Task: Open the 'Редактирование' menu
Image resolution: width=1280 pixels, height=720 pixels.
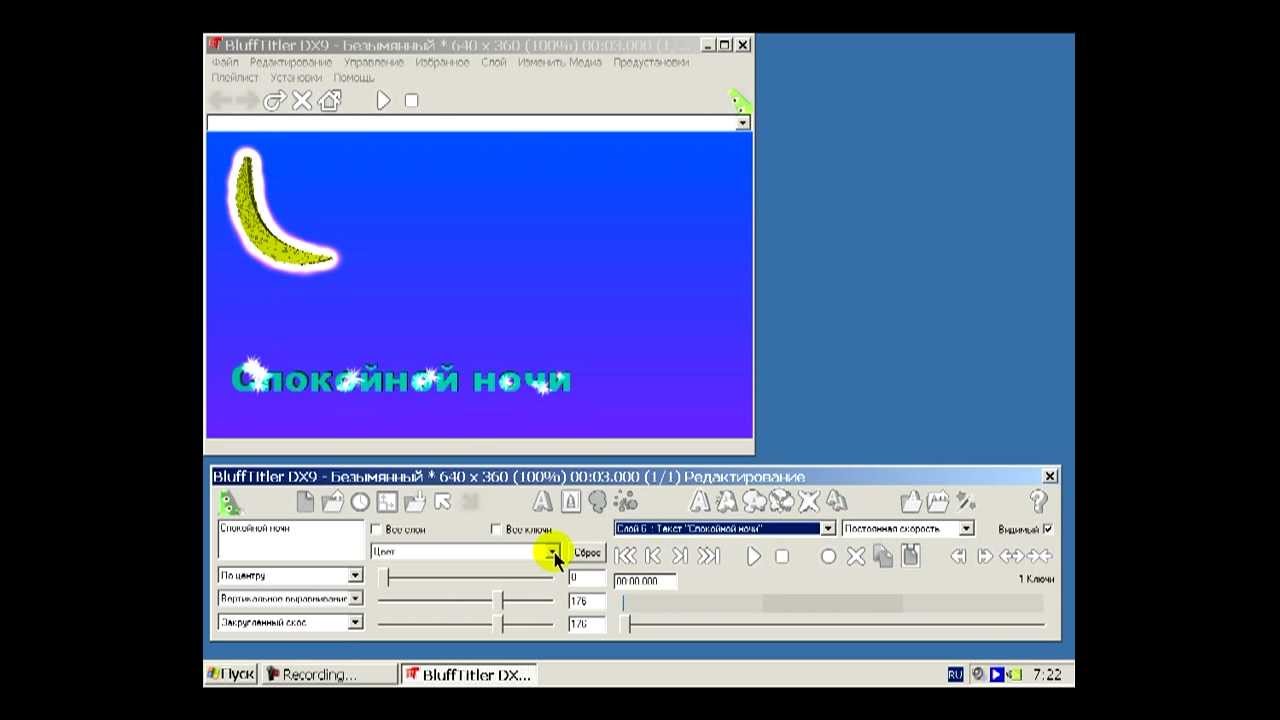Action: (291, 62)
